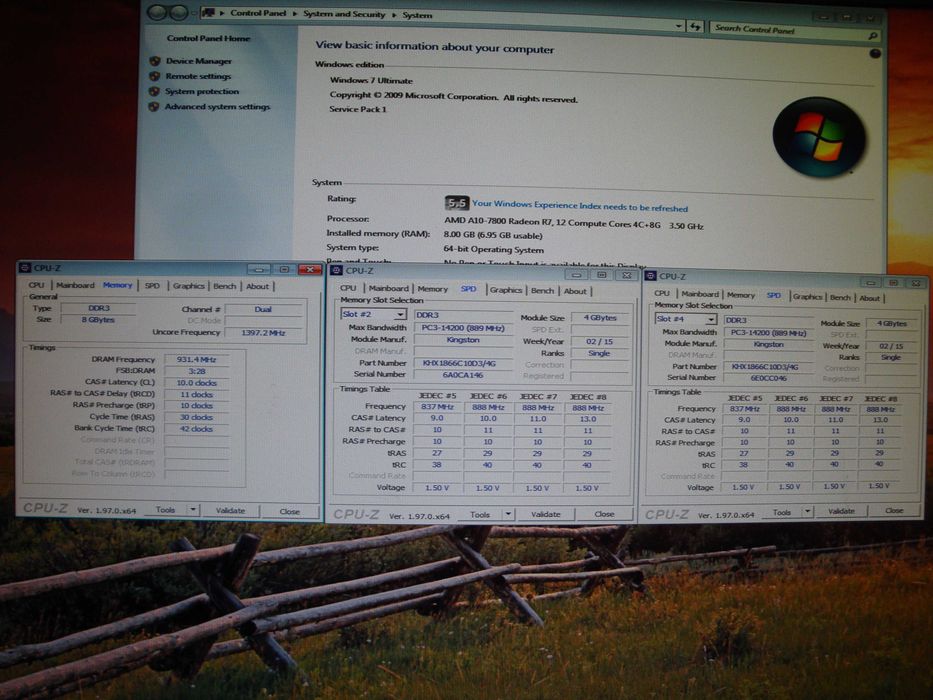Open Memory tab in middle CPU-Z window
The image size is (933, 700).
pyautogui.click(x=433, y=289)
